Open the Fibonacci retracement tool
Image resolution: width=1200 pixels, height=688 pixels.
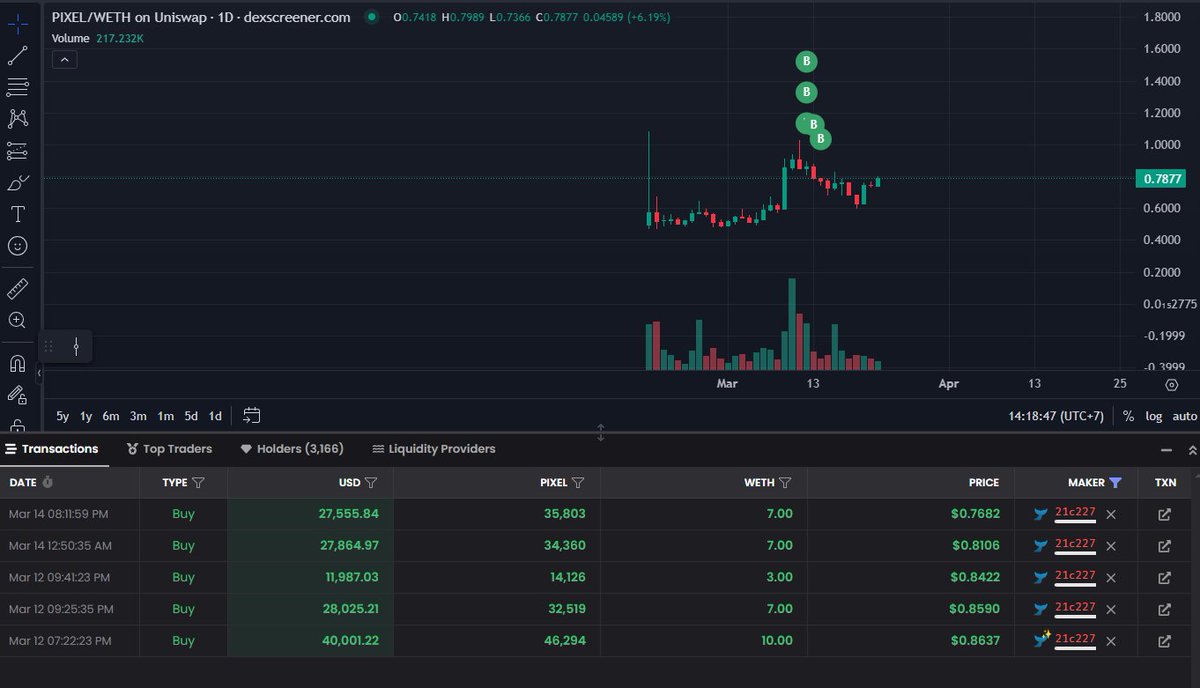[17, 86]
